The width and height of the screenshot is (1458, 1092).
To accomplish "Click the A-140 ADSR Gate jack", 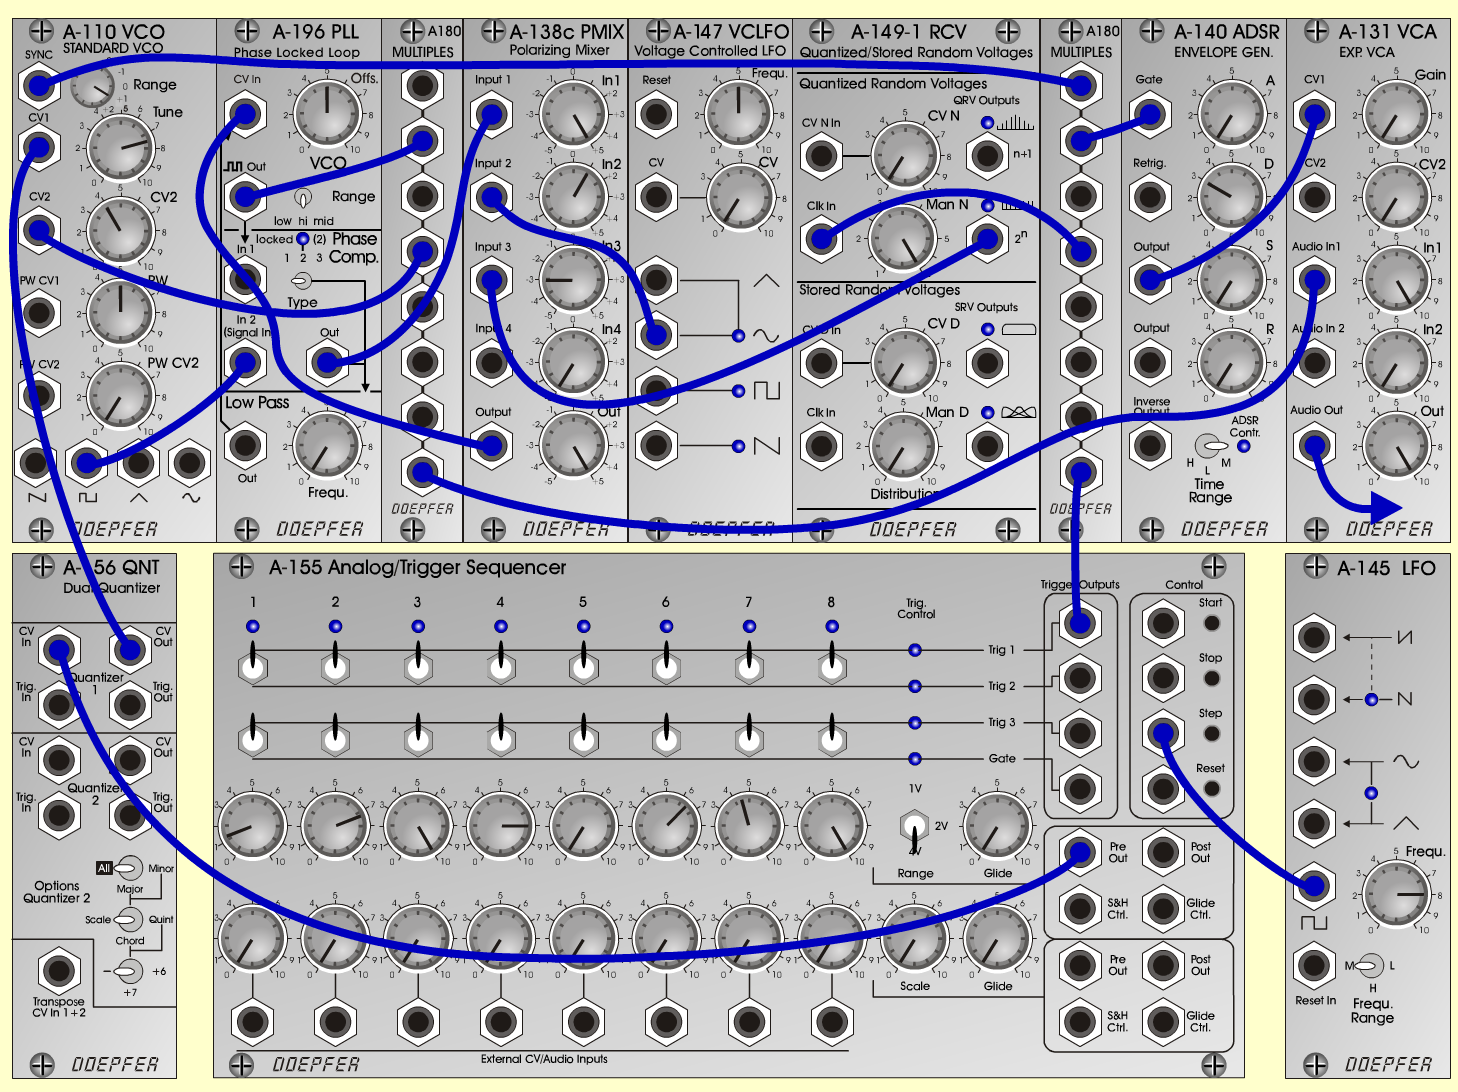I will click(x=1150, y=114).
